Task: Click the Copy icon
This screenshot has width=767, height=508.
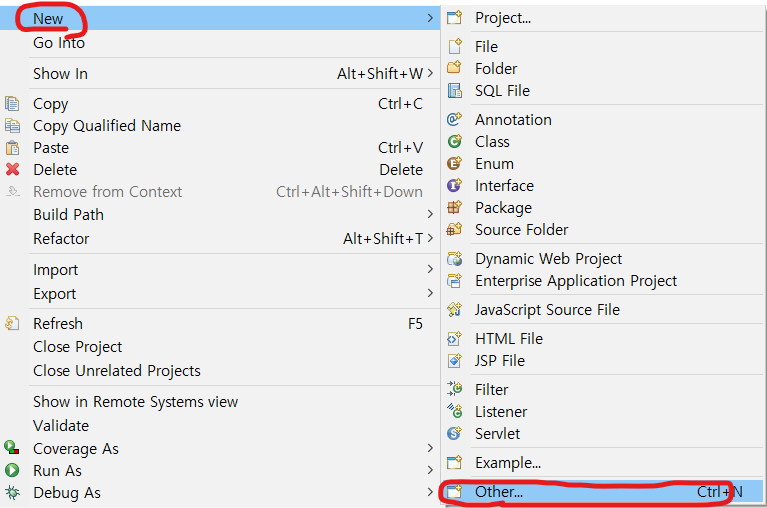Action: pyautogui.click(x=12, y=104)
